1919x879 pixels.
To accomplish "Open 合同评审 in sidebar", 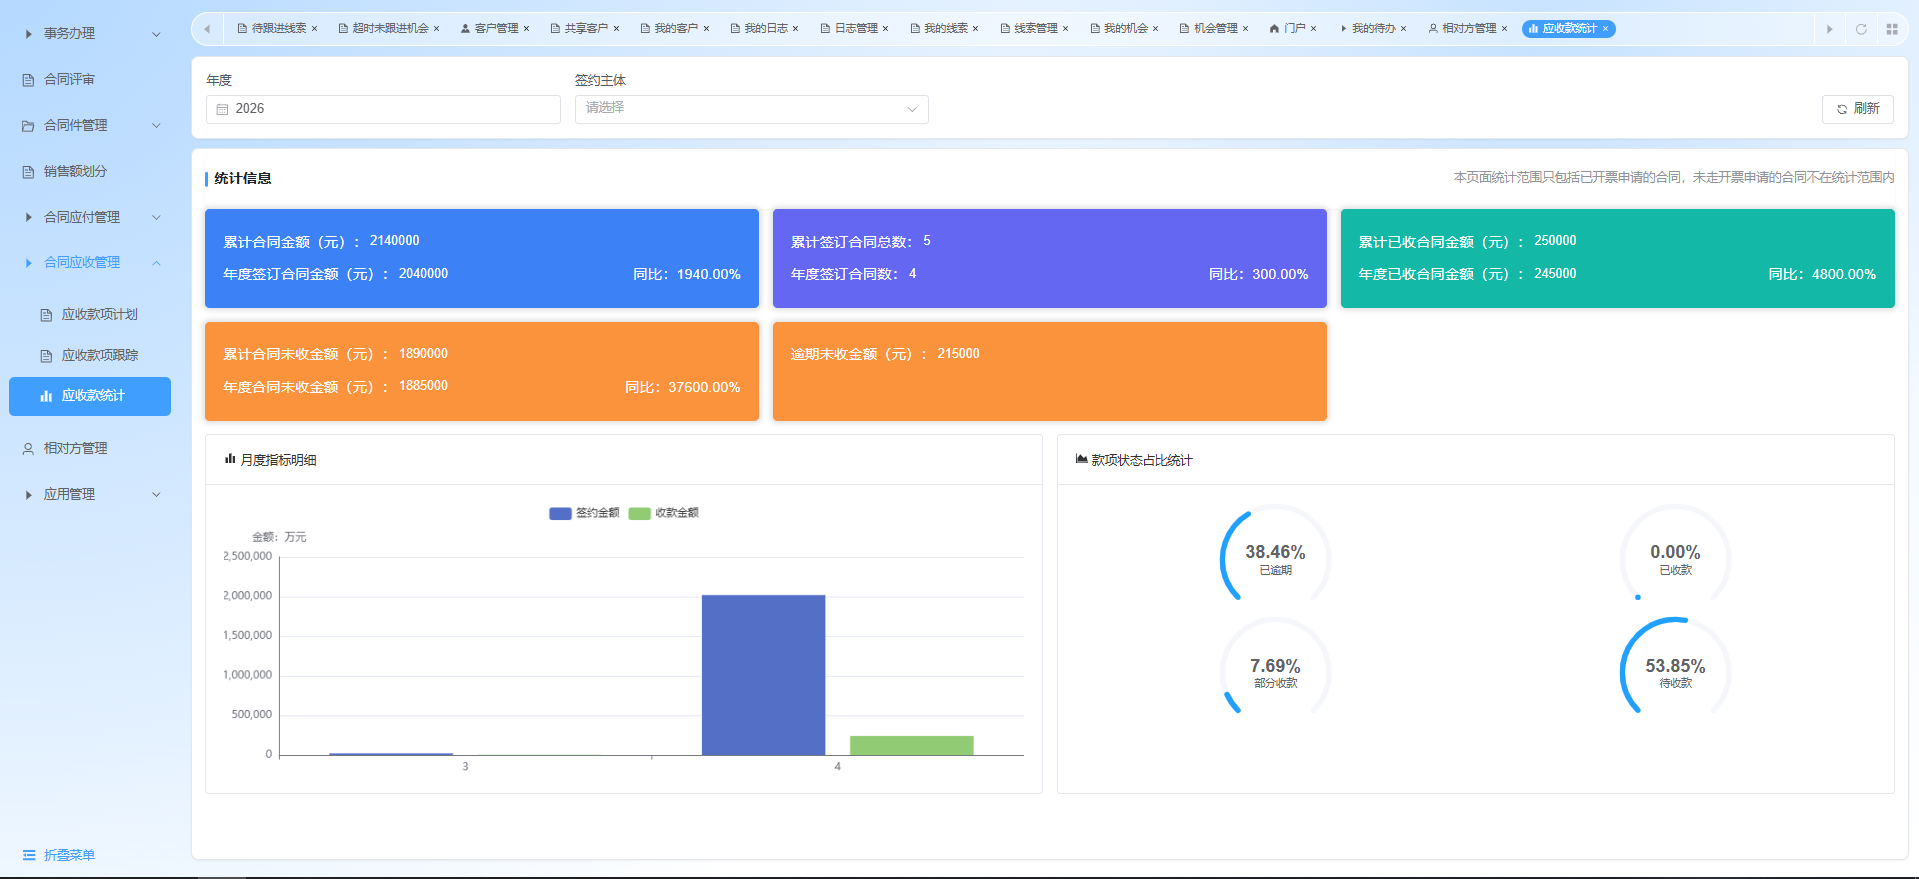I will click(92, 80).
